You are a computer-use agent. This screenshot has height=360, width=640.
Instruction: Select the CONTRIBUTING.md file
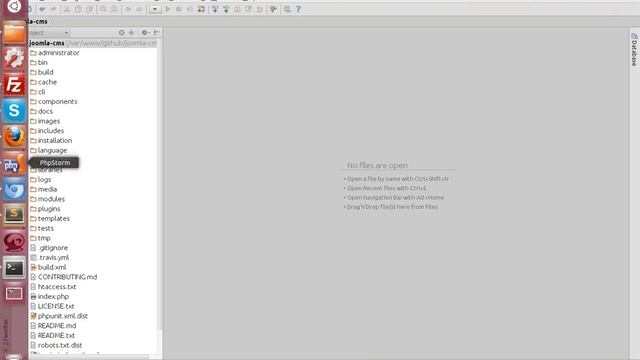[64, 277]
